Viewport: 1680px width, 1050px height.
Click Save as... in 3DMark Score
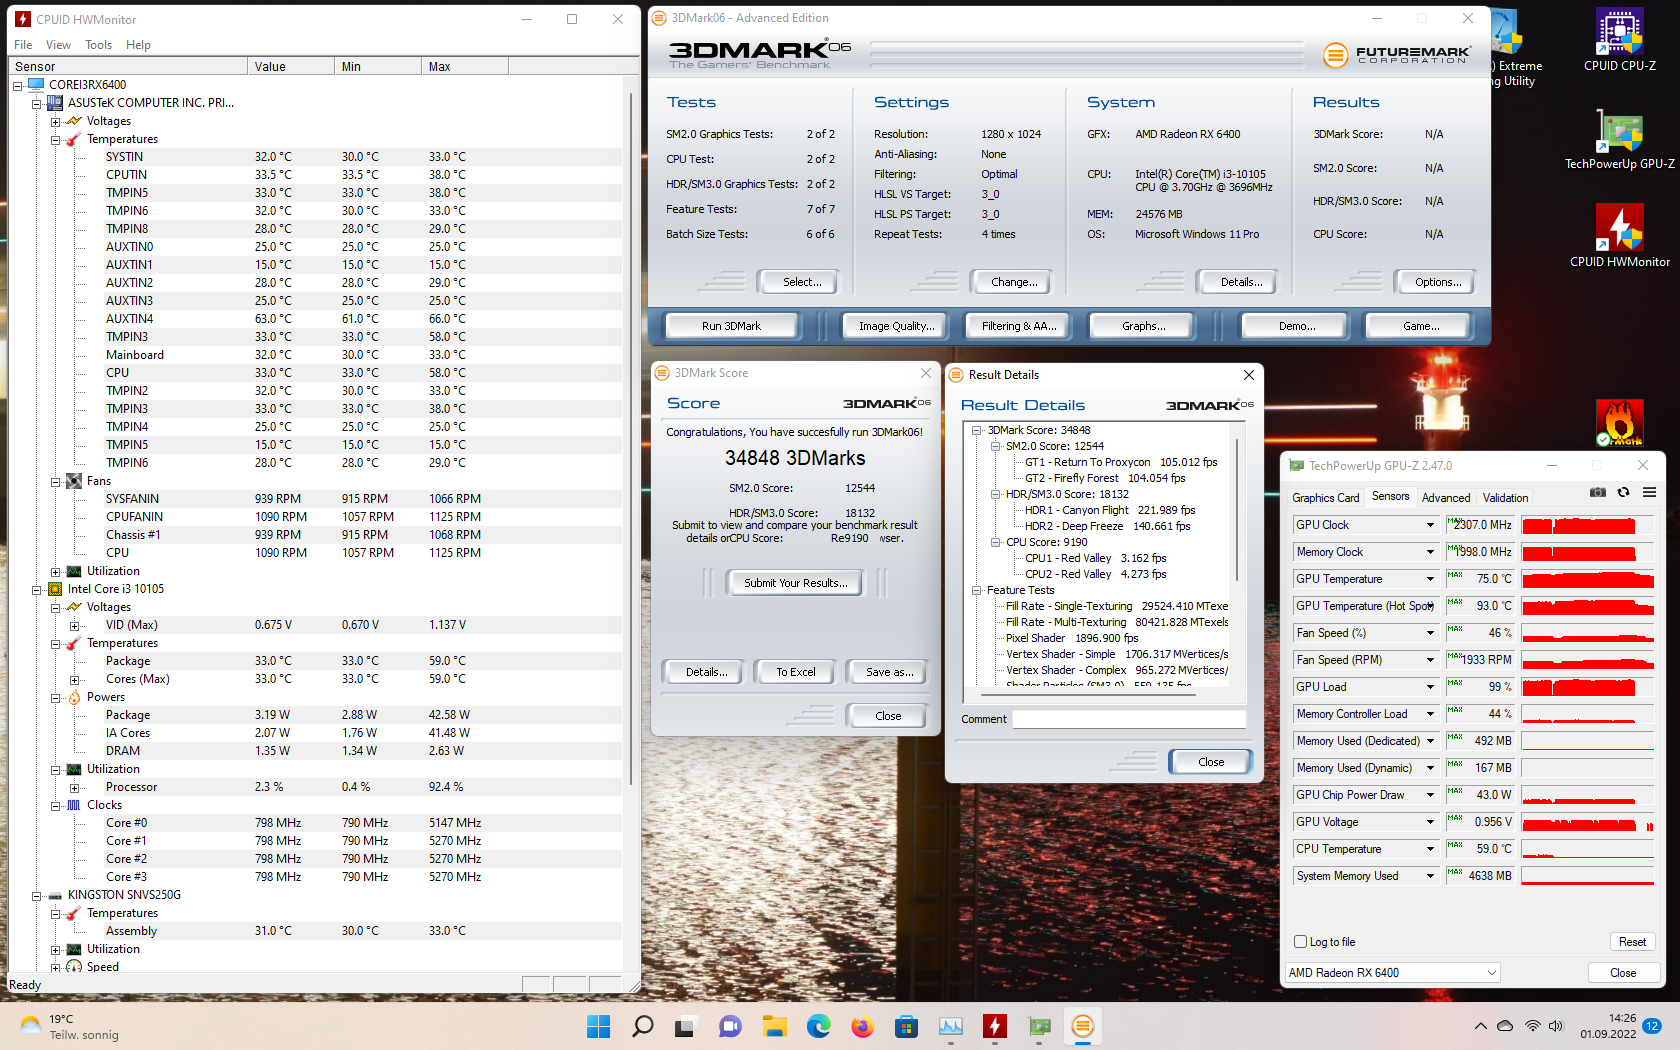[889, 672]
